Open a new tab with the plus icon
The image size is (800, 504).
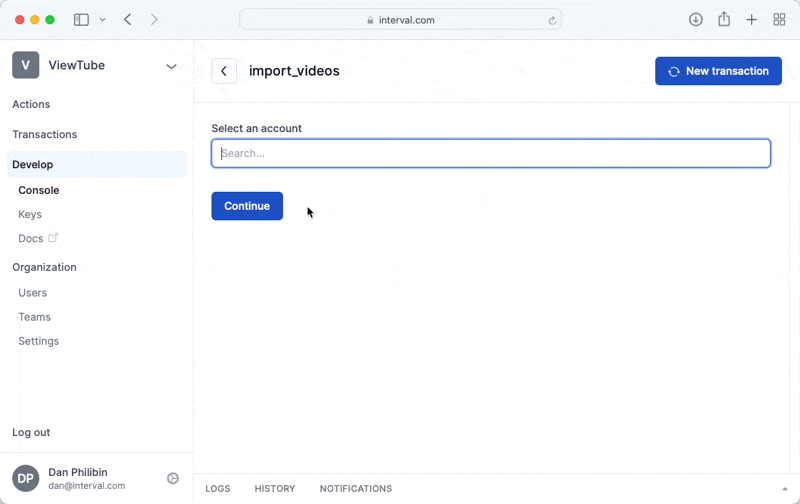tap(752, 20)
